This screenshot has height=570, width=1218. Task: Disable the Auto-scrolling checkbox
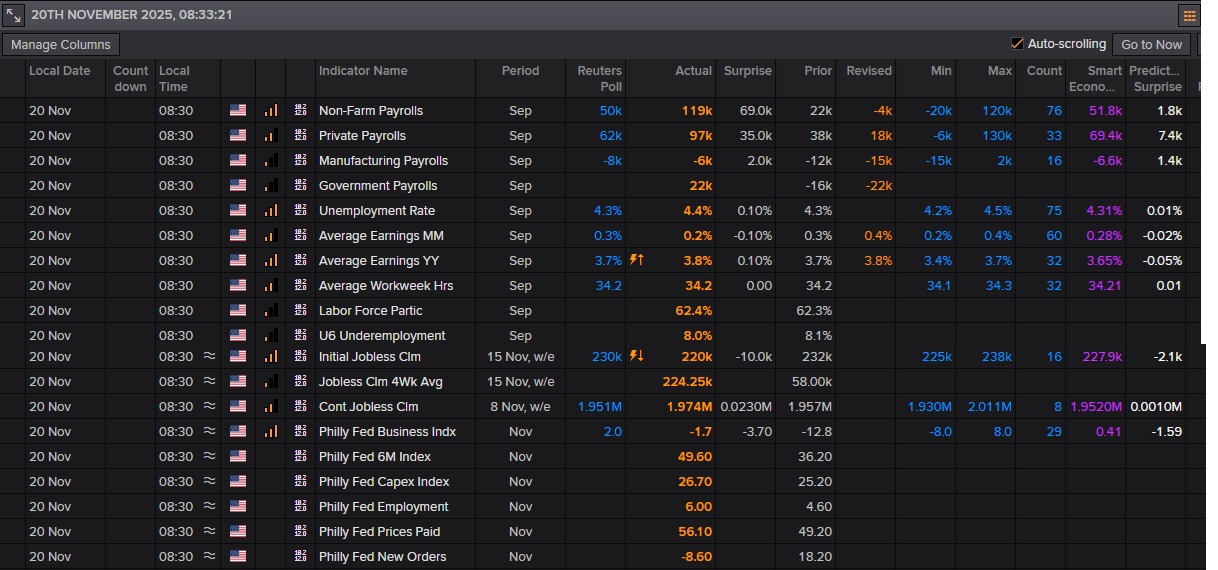point(1017,44)
